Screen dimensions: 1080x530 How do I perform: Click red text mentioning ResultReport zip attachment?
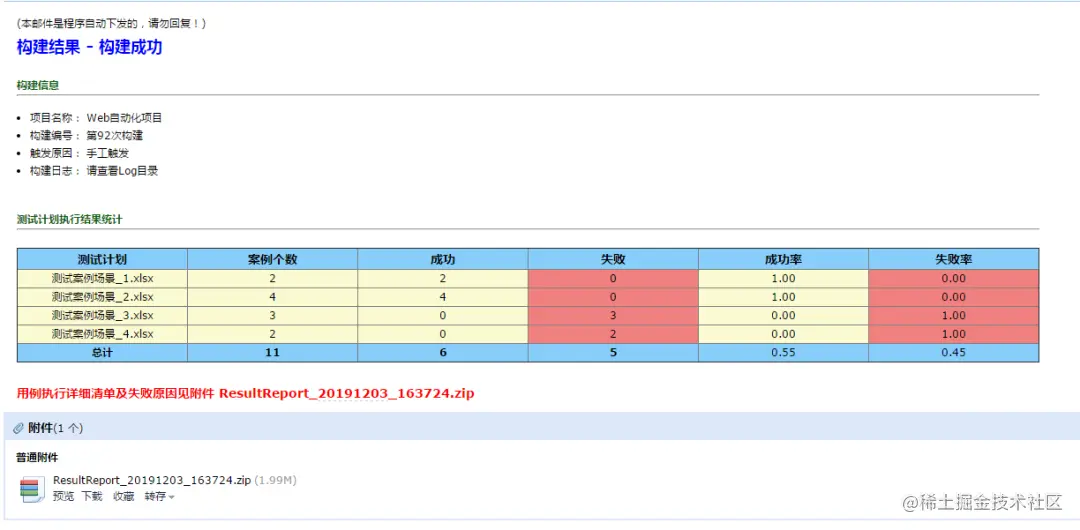pyautogui.click(x=245, y=394)
